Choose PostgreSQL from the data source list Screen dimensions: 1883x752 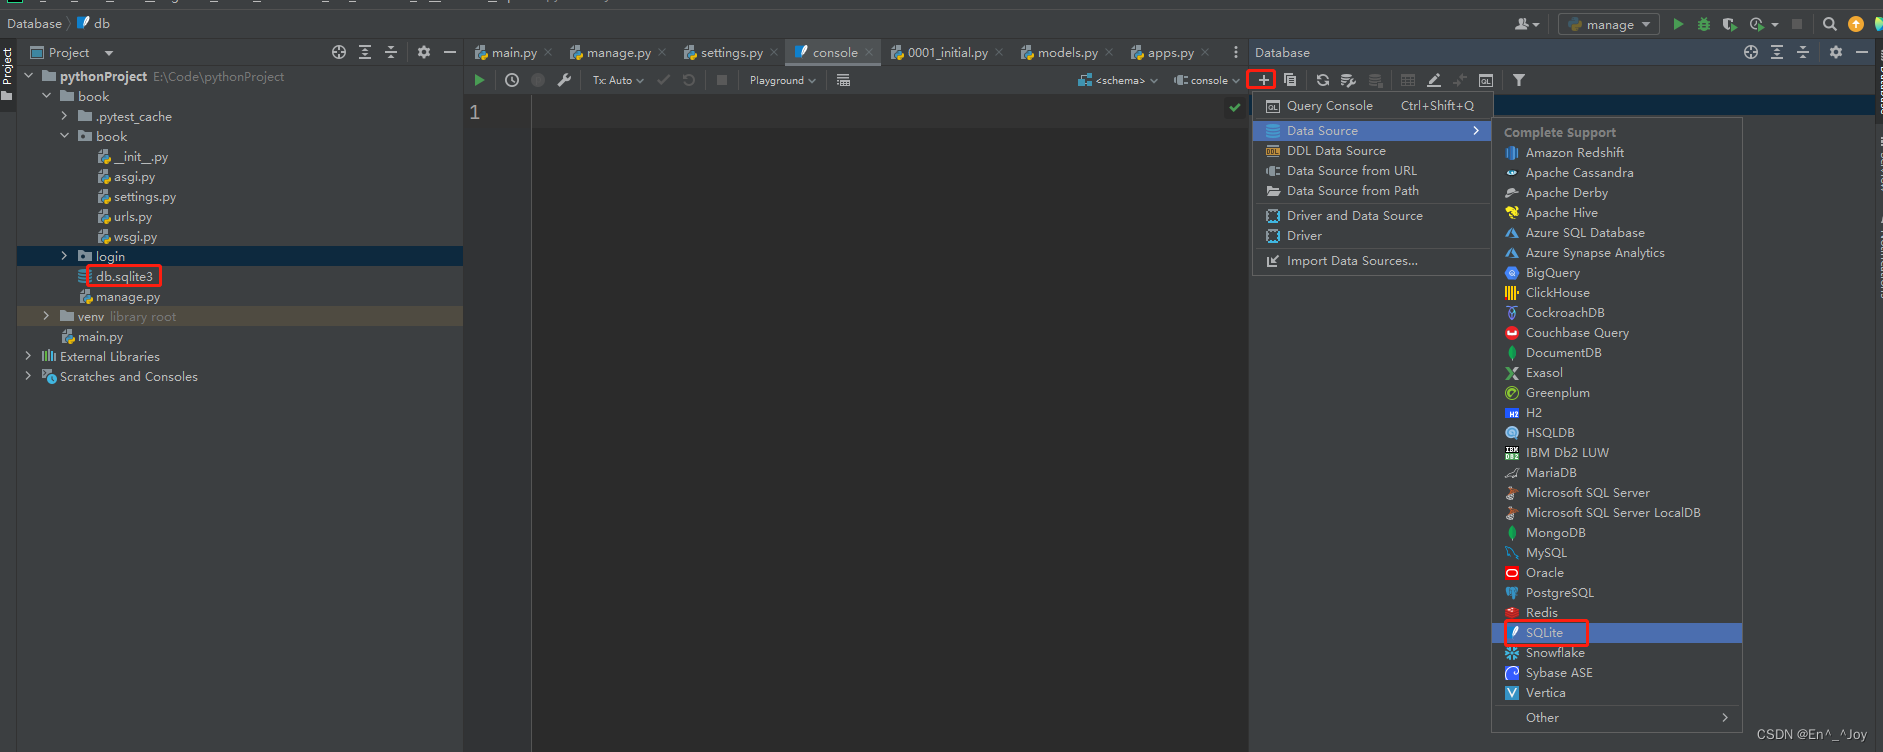tap(1617, 593)
